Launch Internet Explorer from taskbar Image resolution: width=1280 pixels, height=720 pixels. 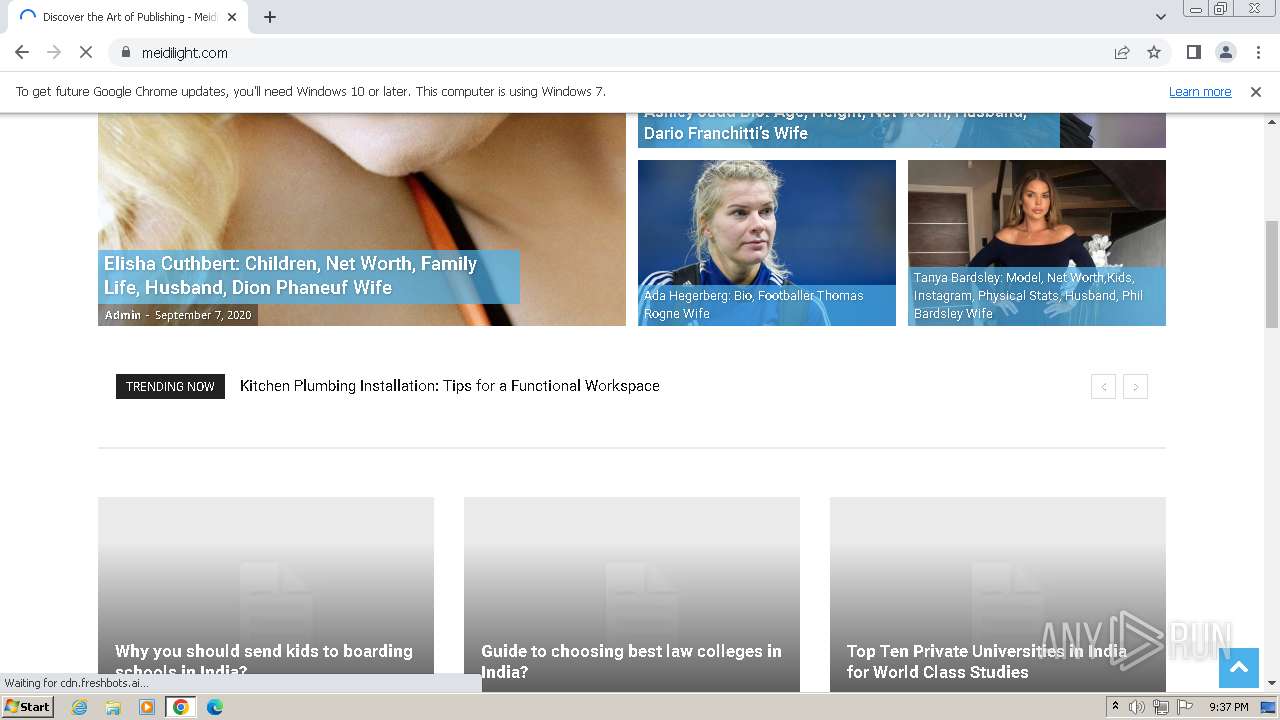click(79, 707)
